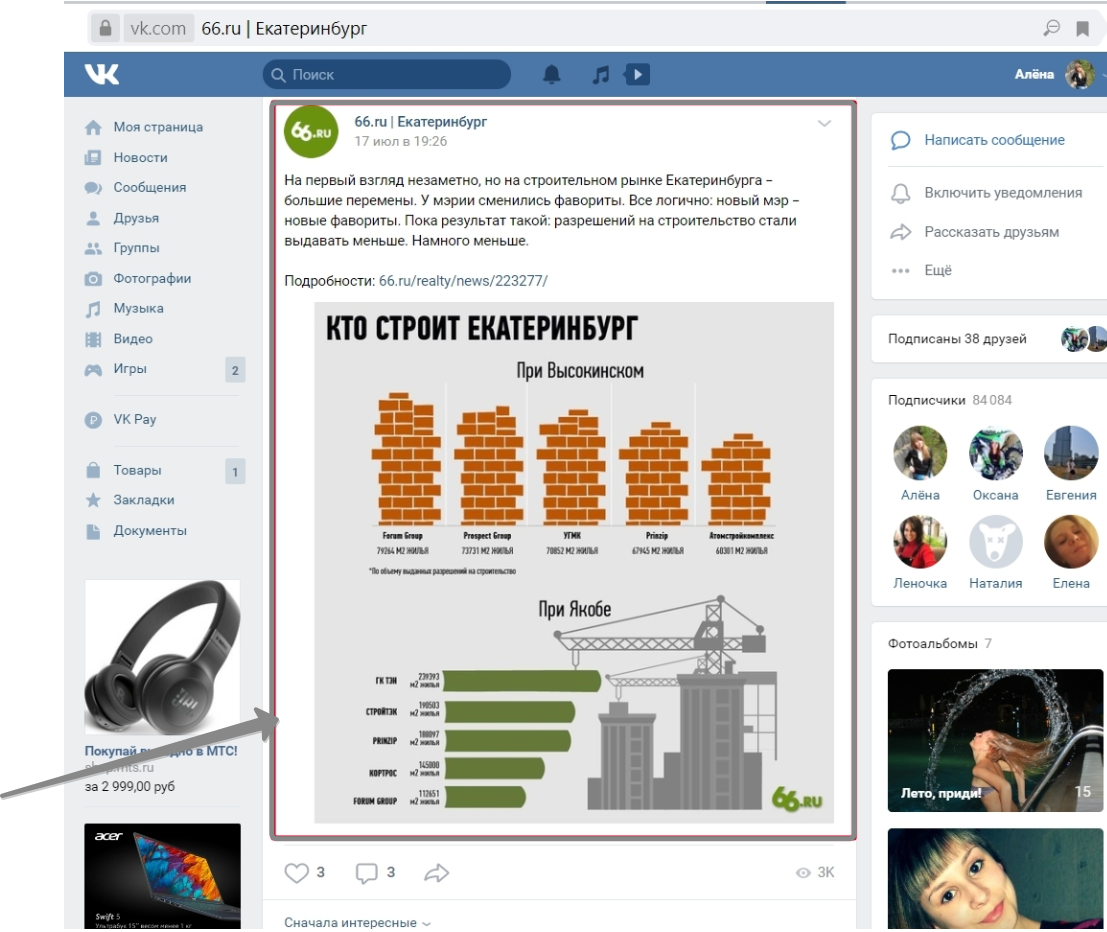Click post date 17 июл в 19:26
Screen dimensions: 1107x932
[400, 141]
